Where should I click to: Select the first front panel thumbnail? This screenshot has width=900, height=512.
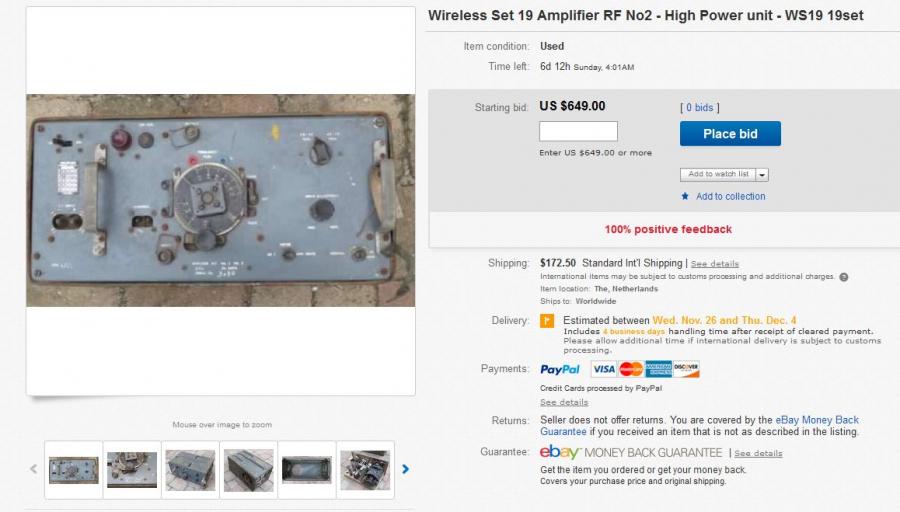click(x=73, y=470)
